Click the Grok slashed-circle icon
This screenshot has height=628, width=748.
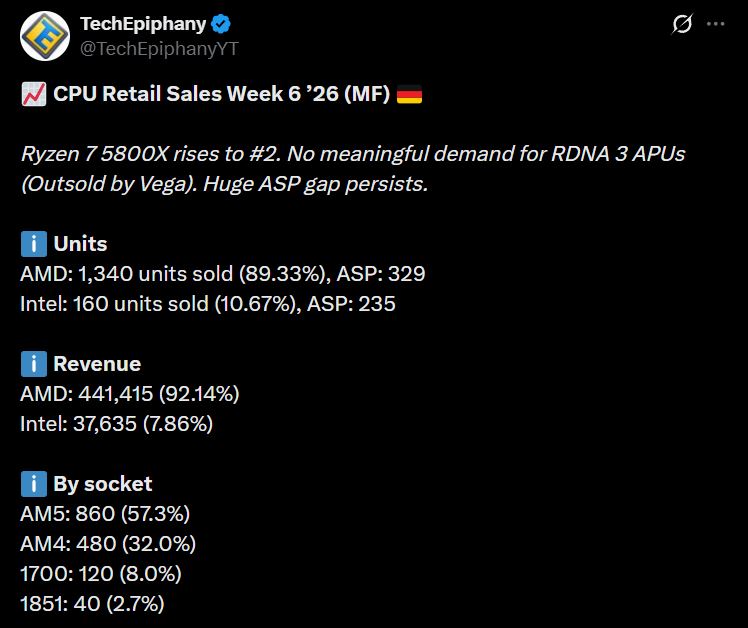point(683,24)
